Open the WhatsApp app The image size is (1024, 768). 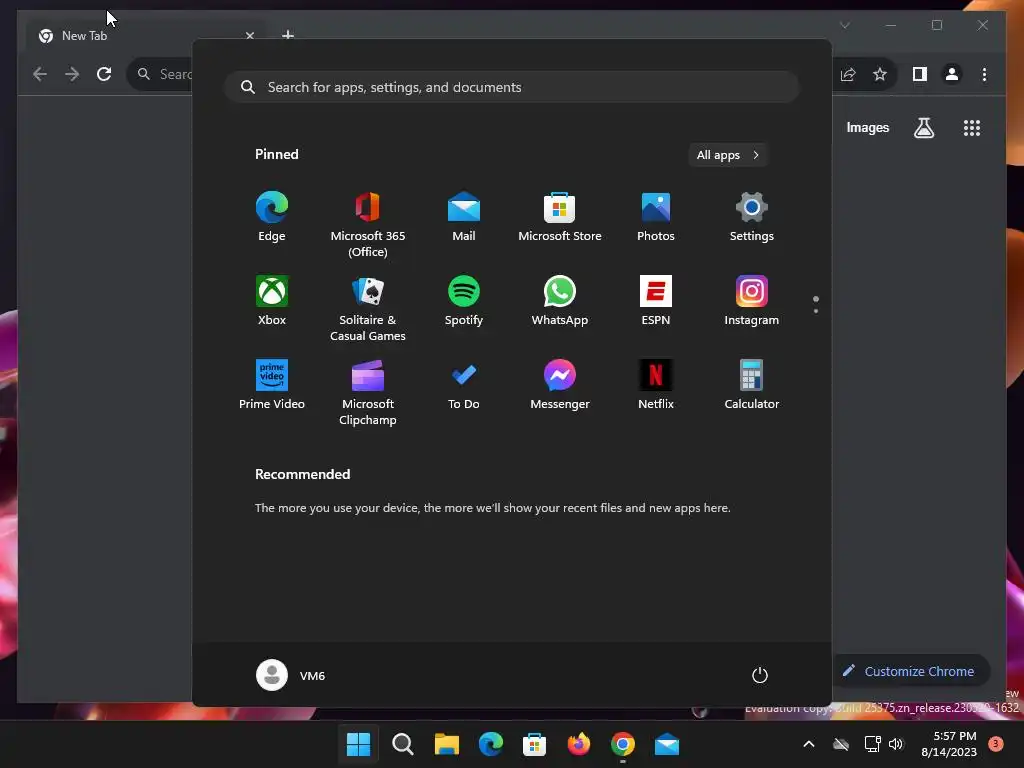(x=560, y=301)
